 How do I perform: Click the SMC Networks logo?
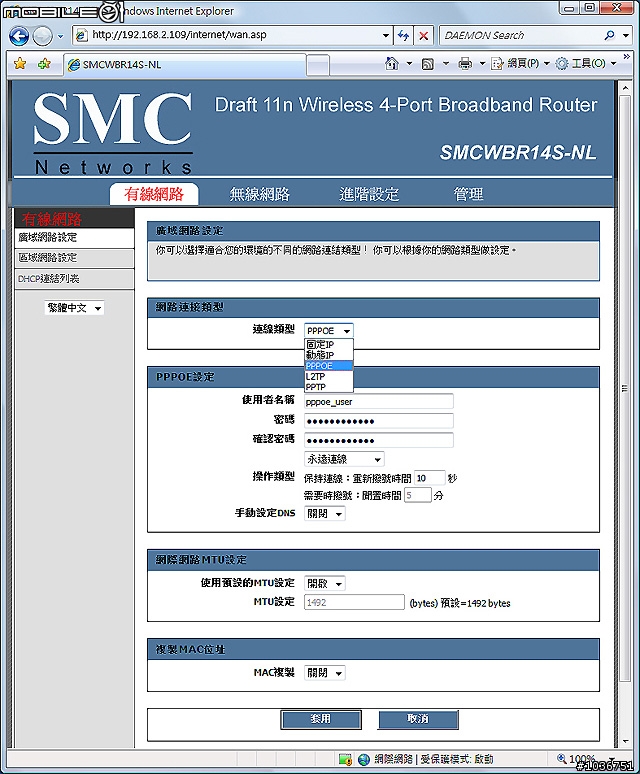113,133
